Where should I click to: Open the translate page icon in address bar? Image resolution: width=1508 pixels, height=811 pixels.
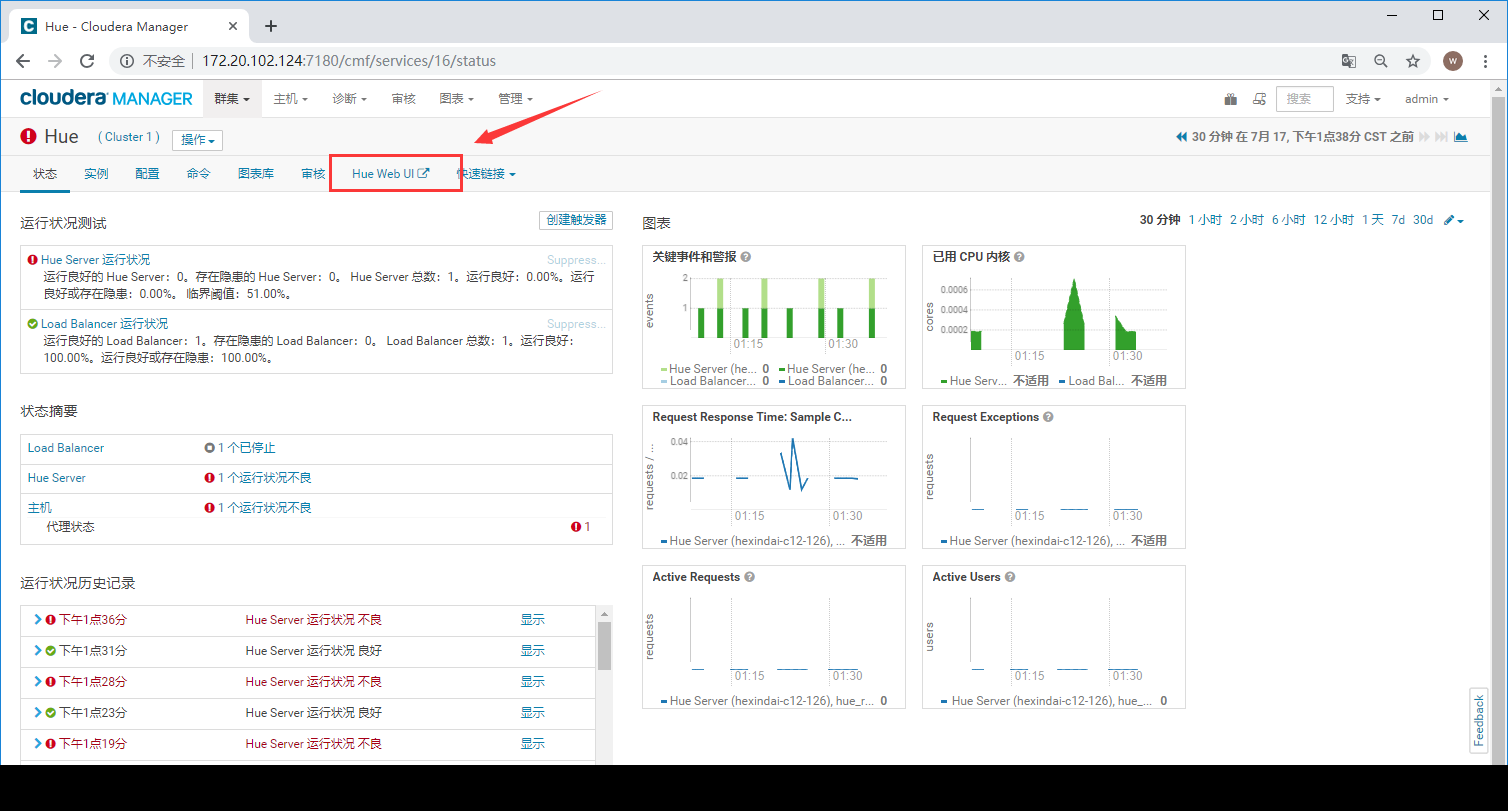(1349, 61)
